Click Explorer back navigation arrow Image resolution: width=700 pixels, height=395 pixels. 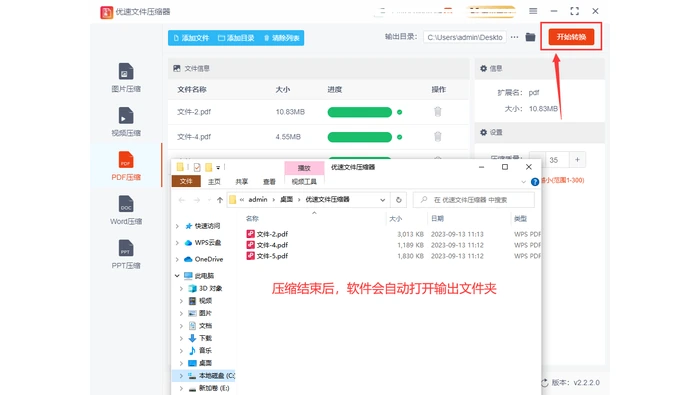(182, 200)
